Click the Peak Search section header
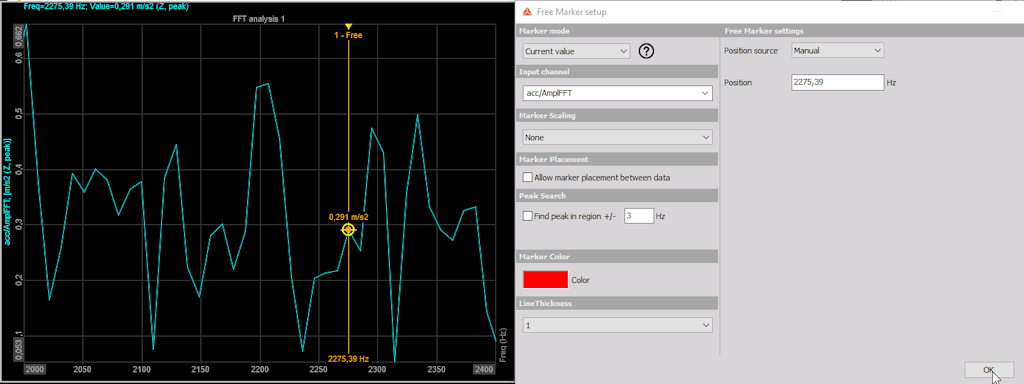1024x384 pixels. (617, 195)
